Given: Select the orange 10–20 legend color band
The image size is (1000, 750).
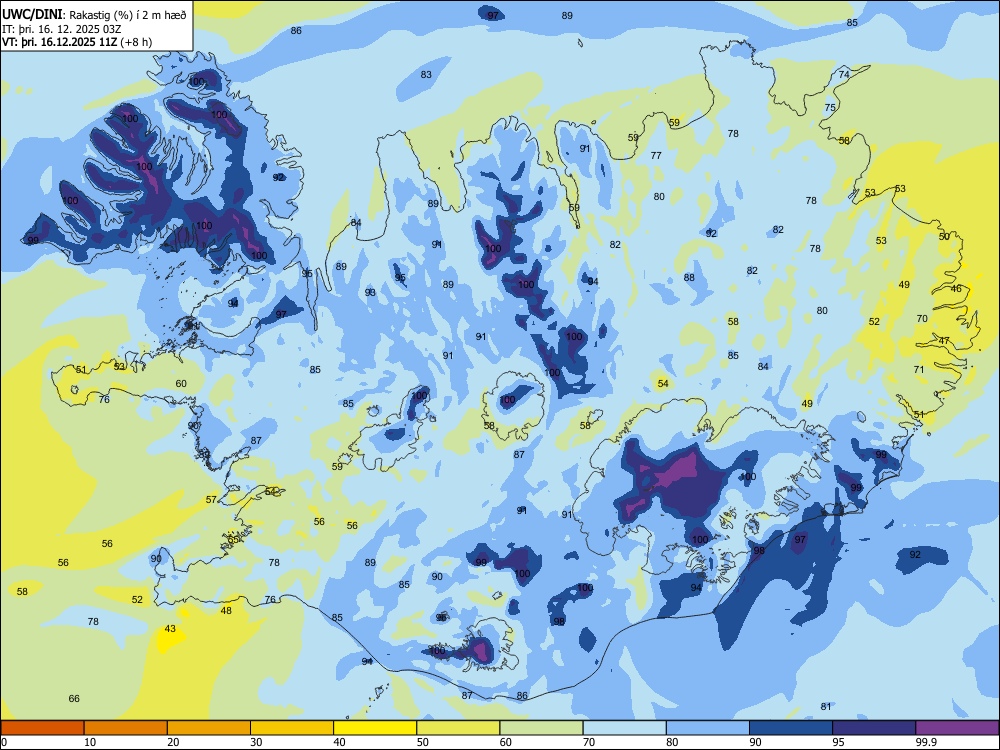Looking at the screenshot, I should click(x=126, y=728).
